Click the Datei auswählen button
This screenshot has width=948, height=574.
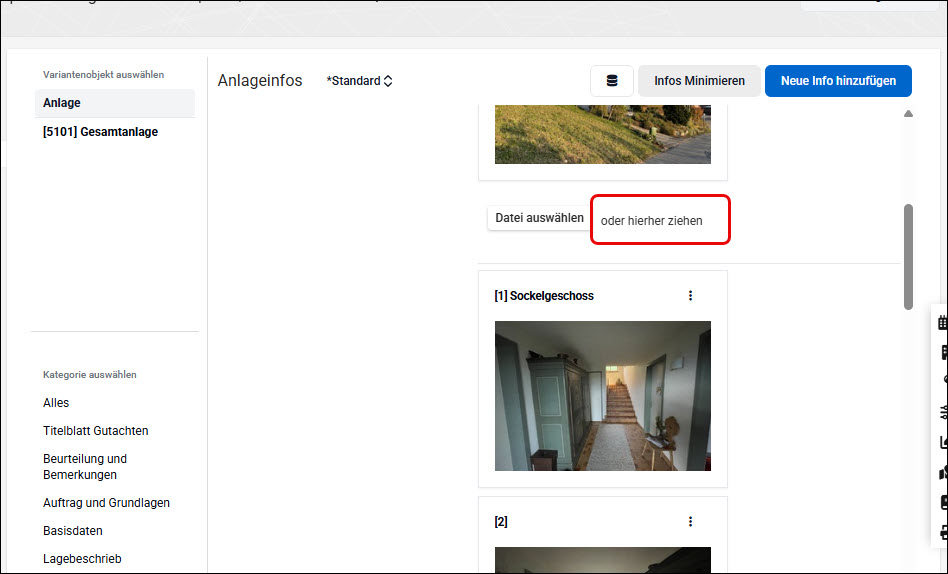(539, 218)
